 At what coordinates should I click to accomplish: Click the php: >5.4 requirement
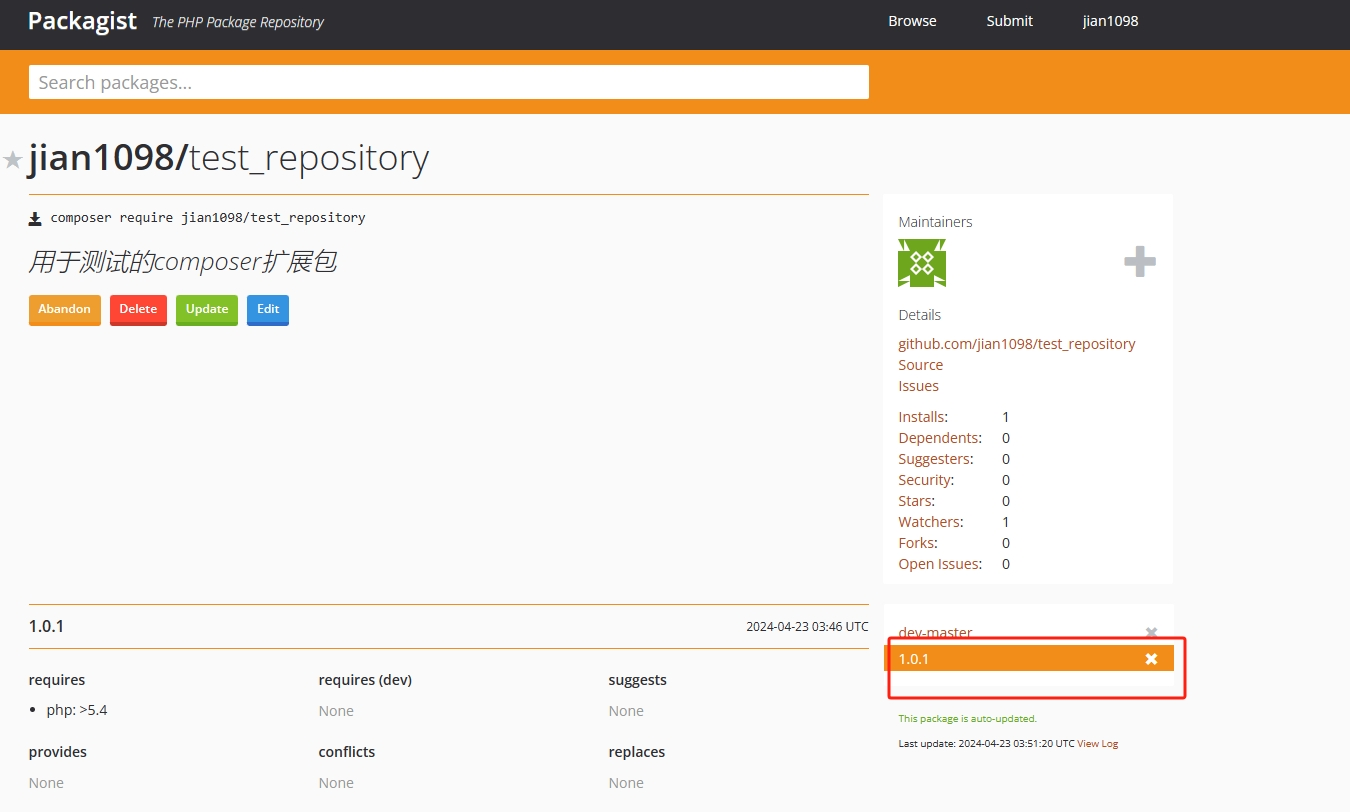pyautogui.click(x=76, y=711)
